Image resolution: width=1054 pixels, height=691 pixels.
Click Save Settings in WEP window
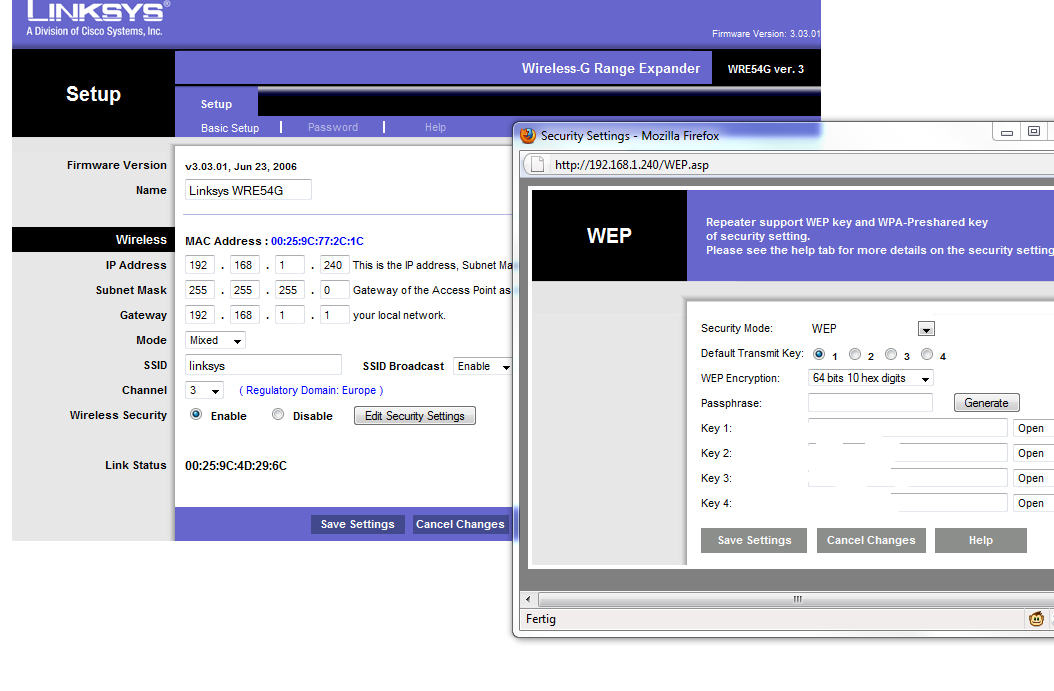754,540
